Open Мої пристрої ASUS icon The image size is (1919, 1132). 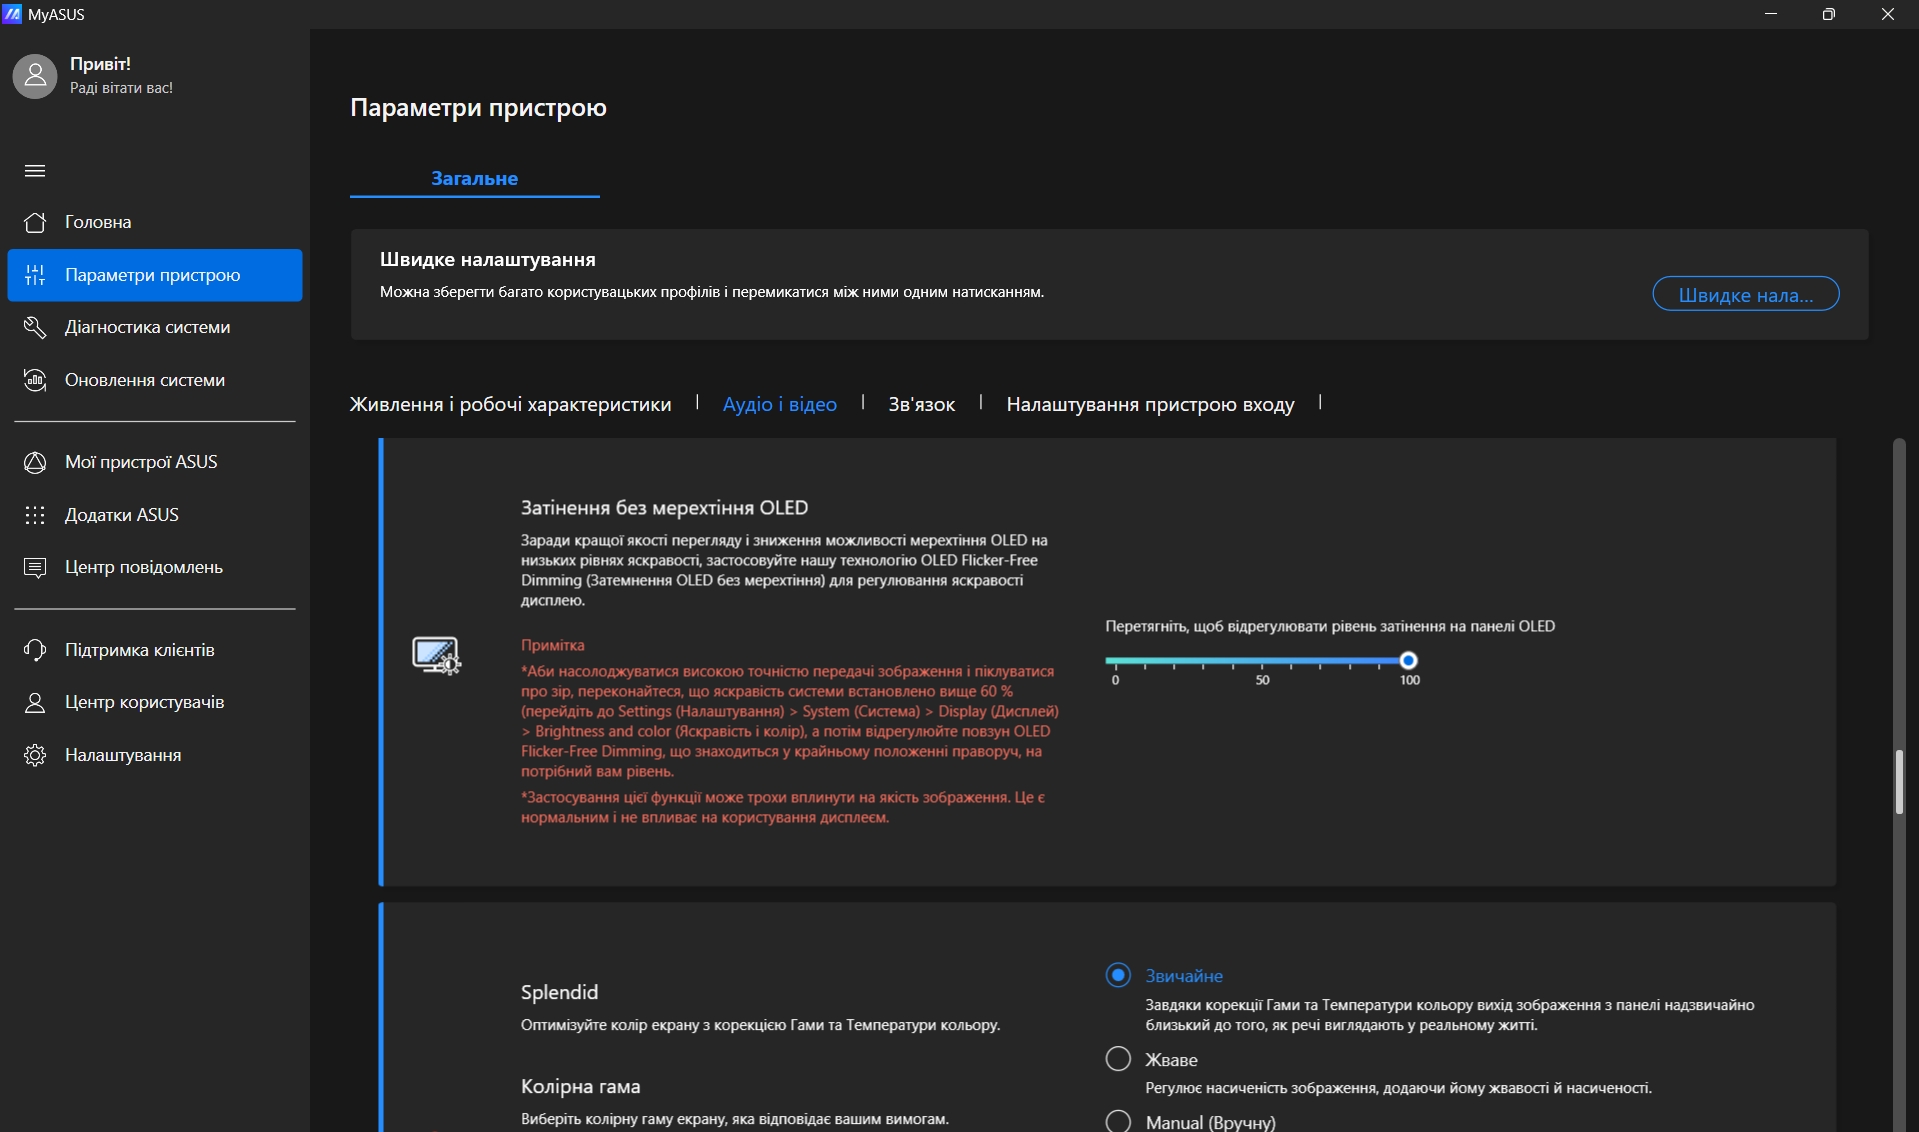point(35,462)
